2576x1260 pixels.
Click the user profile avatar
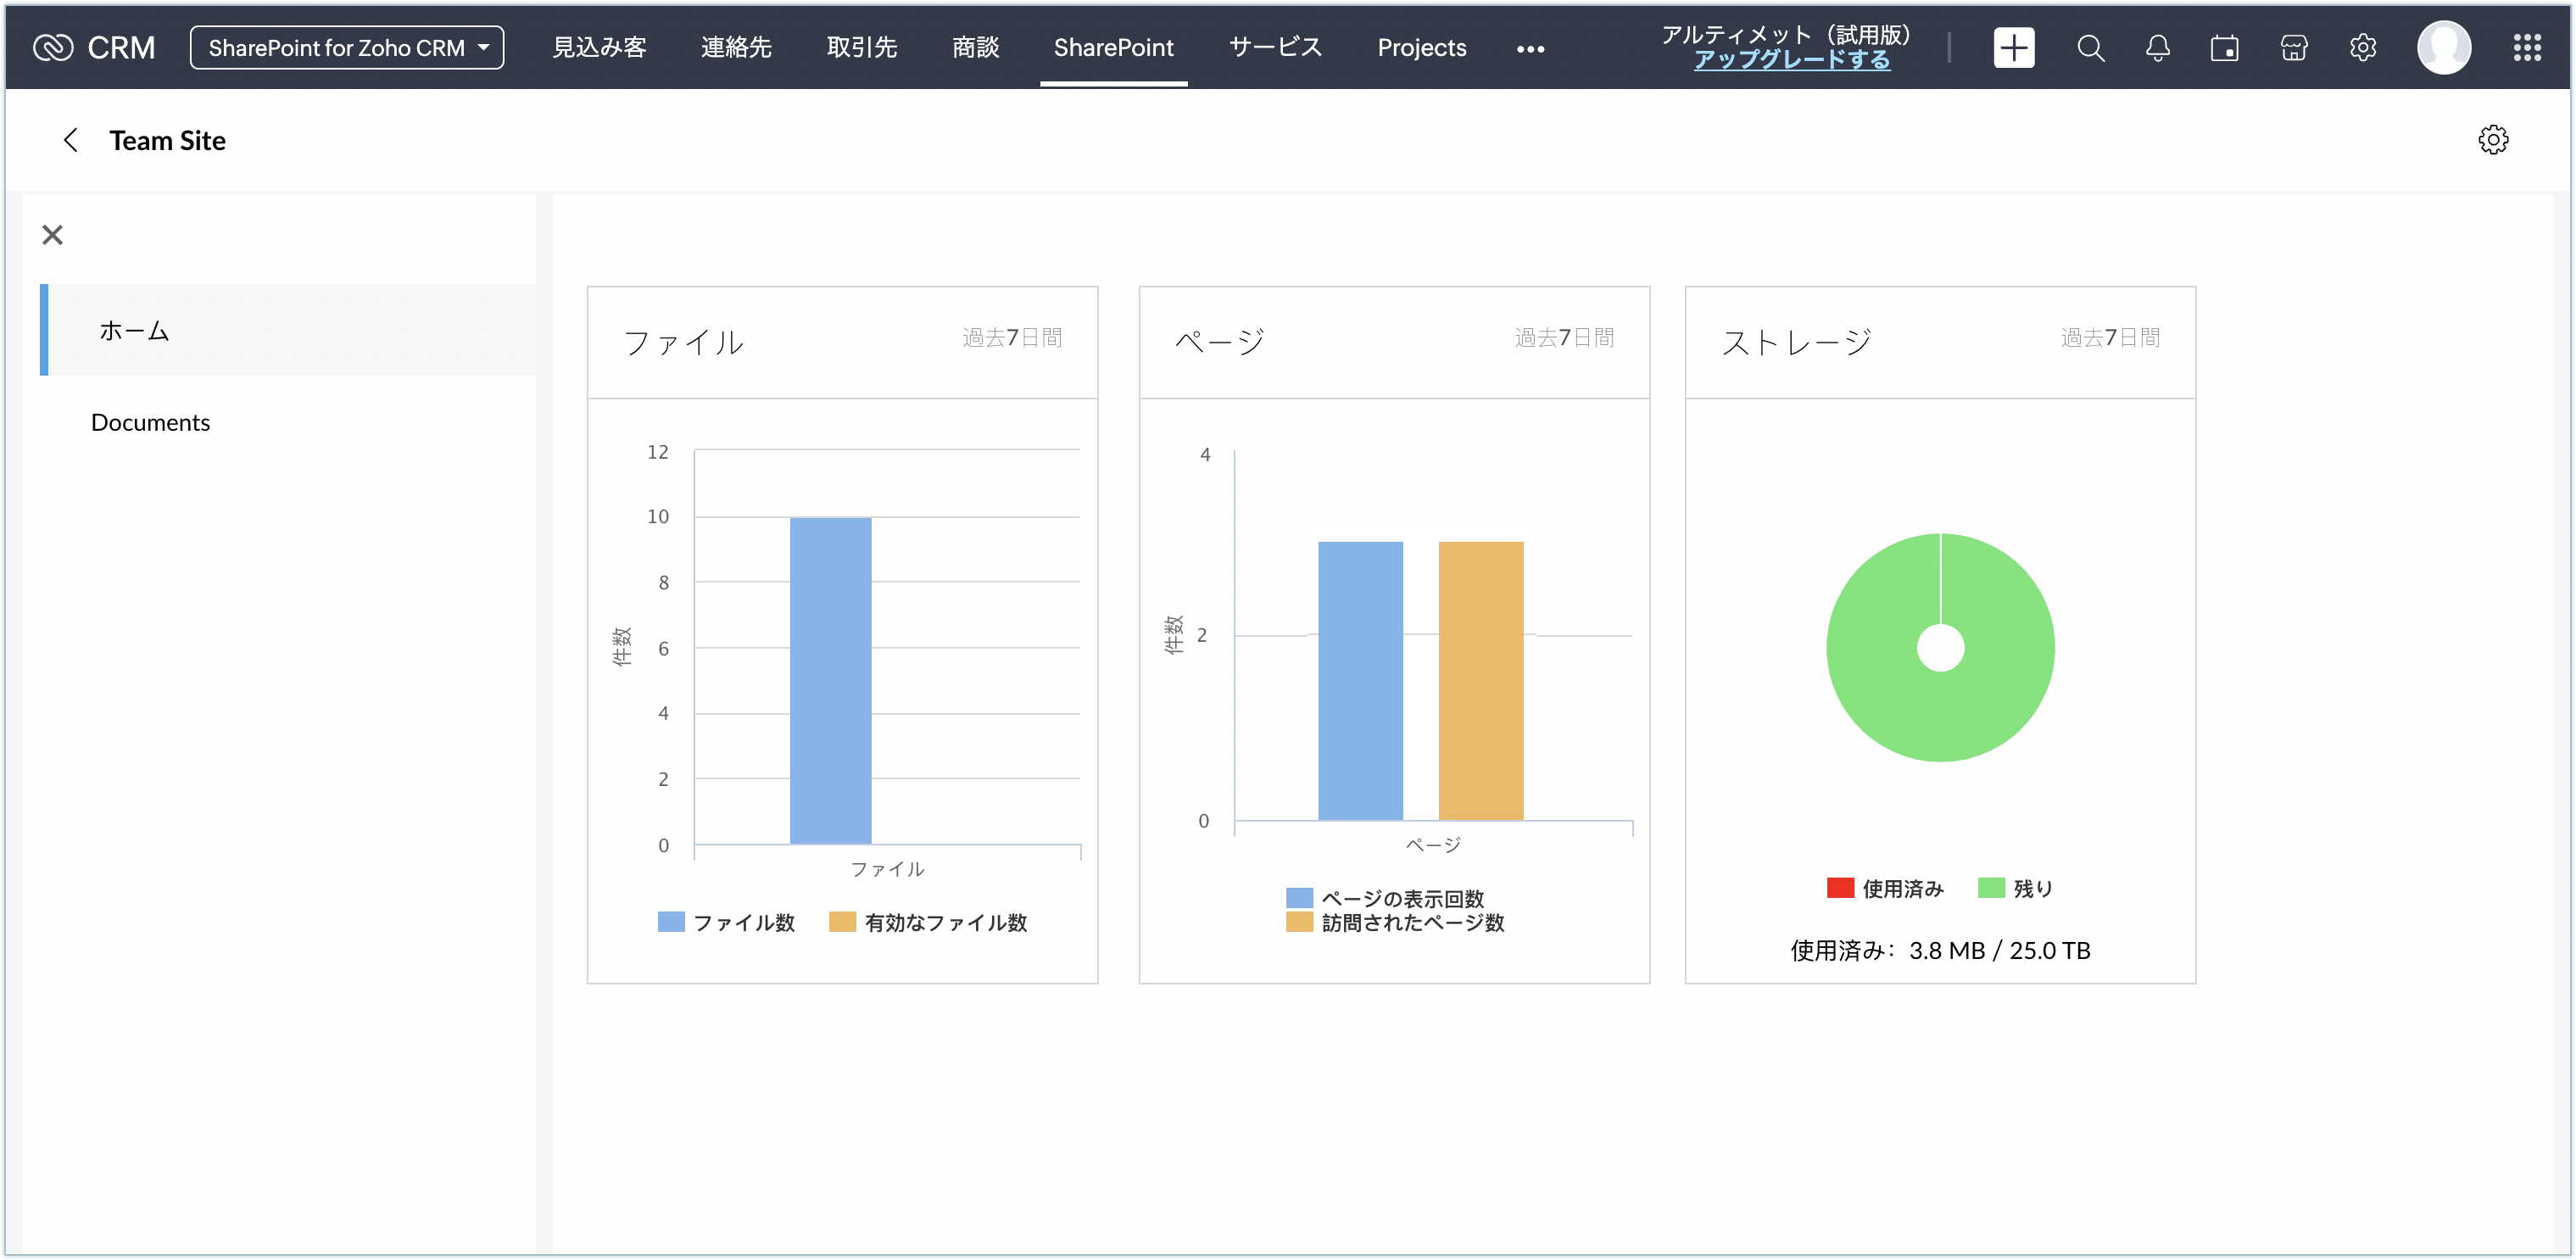2443,47
